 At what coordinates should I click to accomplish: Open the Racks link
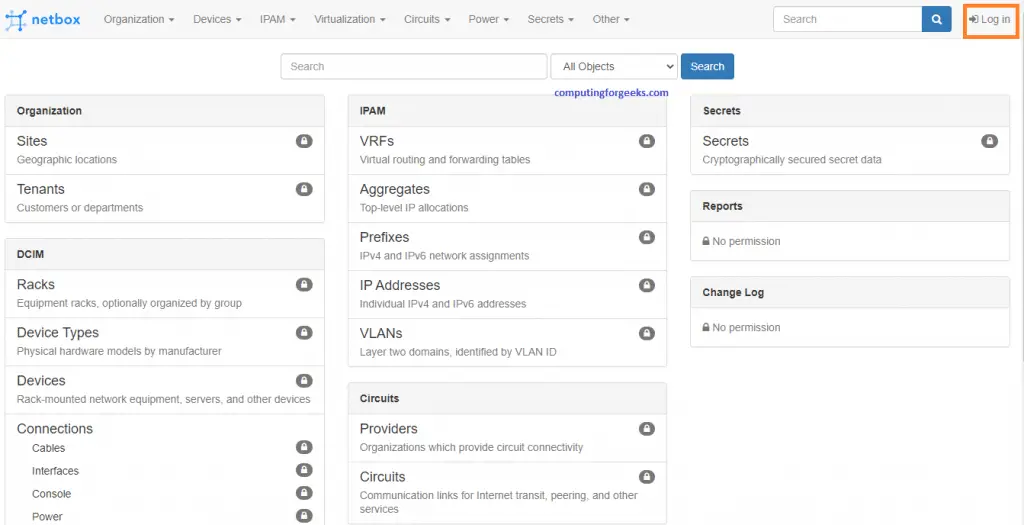pos(36,285)
